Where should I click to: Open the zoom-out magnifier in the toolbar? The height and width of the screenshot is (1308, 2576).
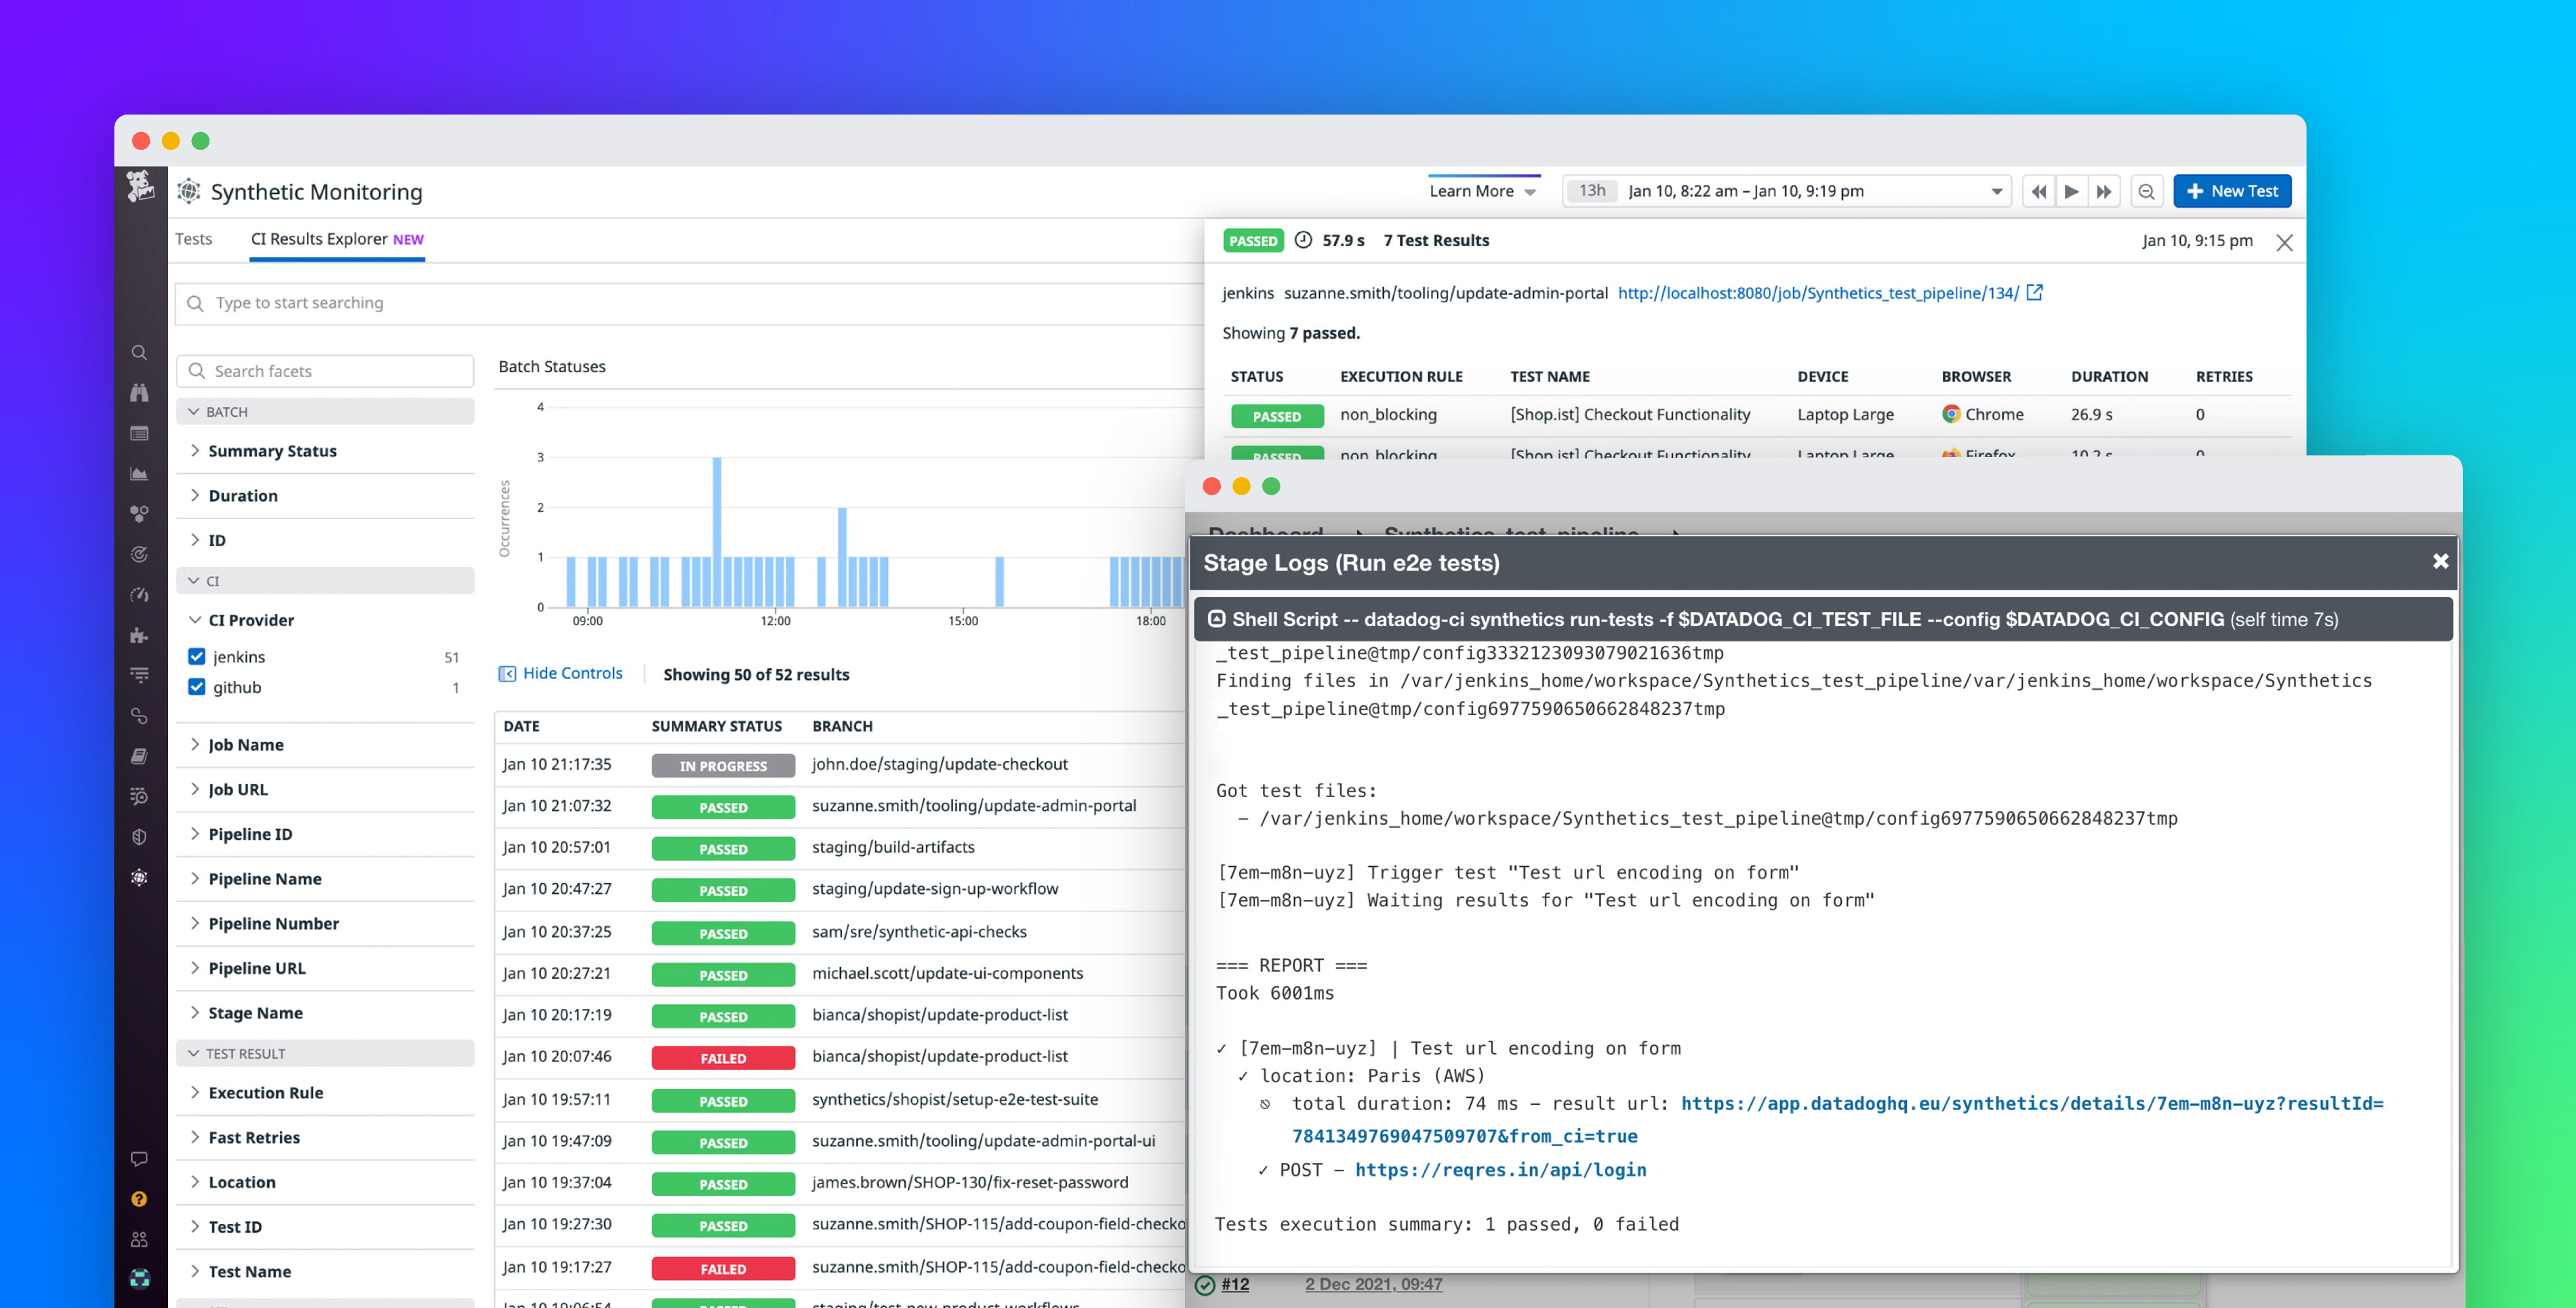[2146, 191]
